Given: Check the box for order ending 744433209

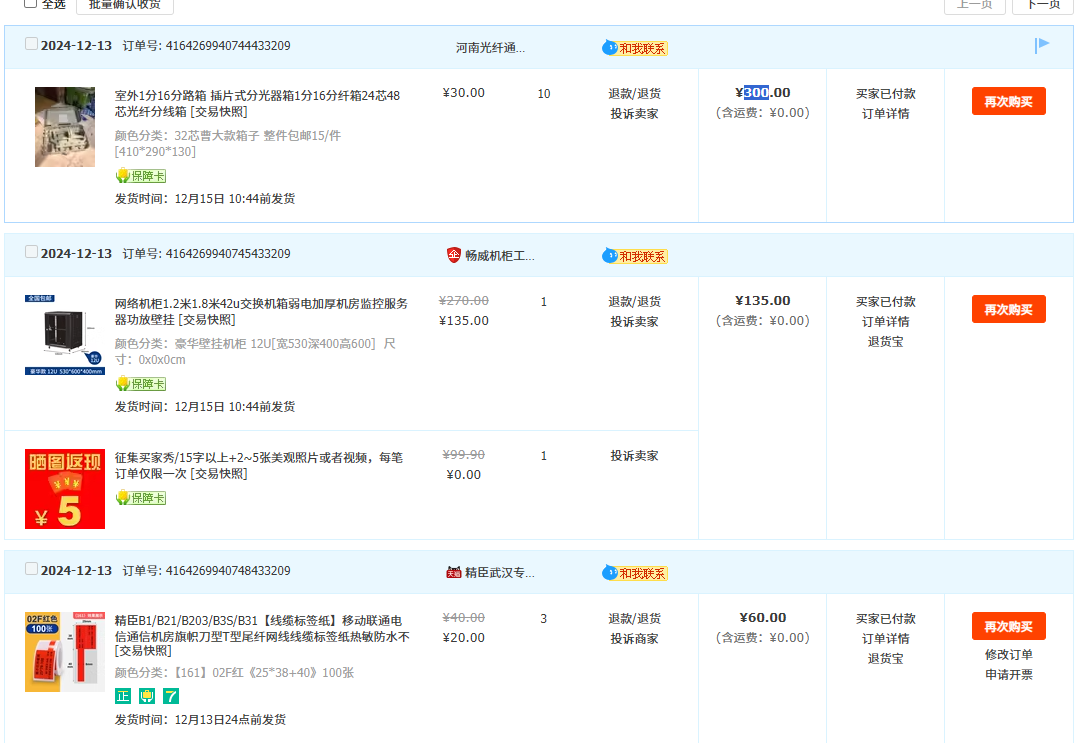Looking at the screenshot, I should pos(31,44).
